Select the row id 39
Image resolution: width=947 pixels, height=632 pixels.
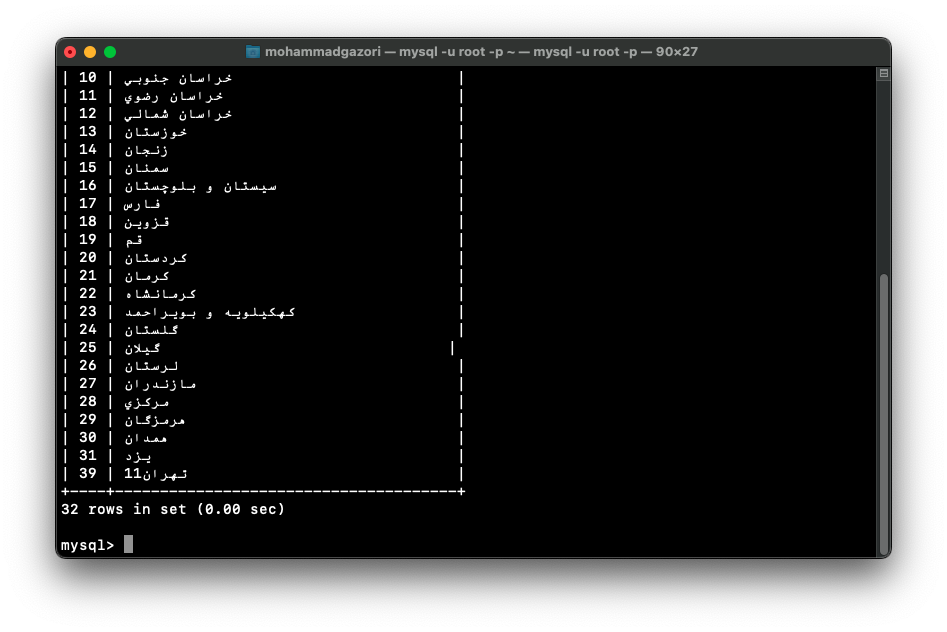pyautogui.click(x=88, y=474)
